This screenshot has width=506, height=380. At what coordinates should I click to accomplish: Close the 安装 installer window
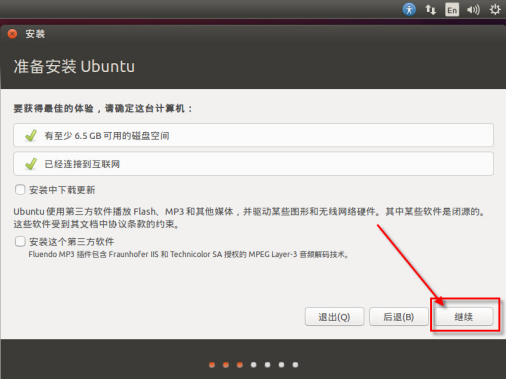coord(12,34)
